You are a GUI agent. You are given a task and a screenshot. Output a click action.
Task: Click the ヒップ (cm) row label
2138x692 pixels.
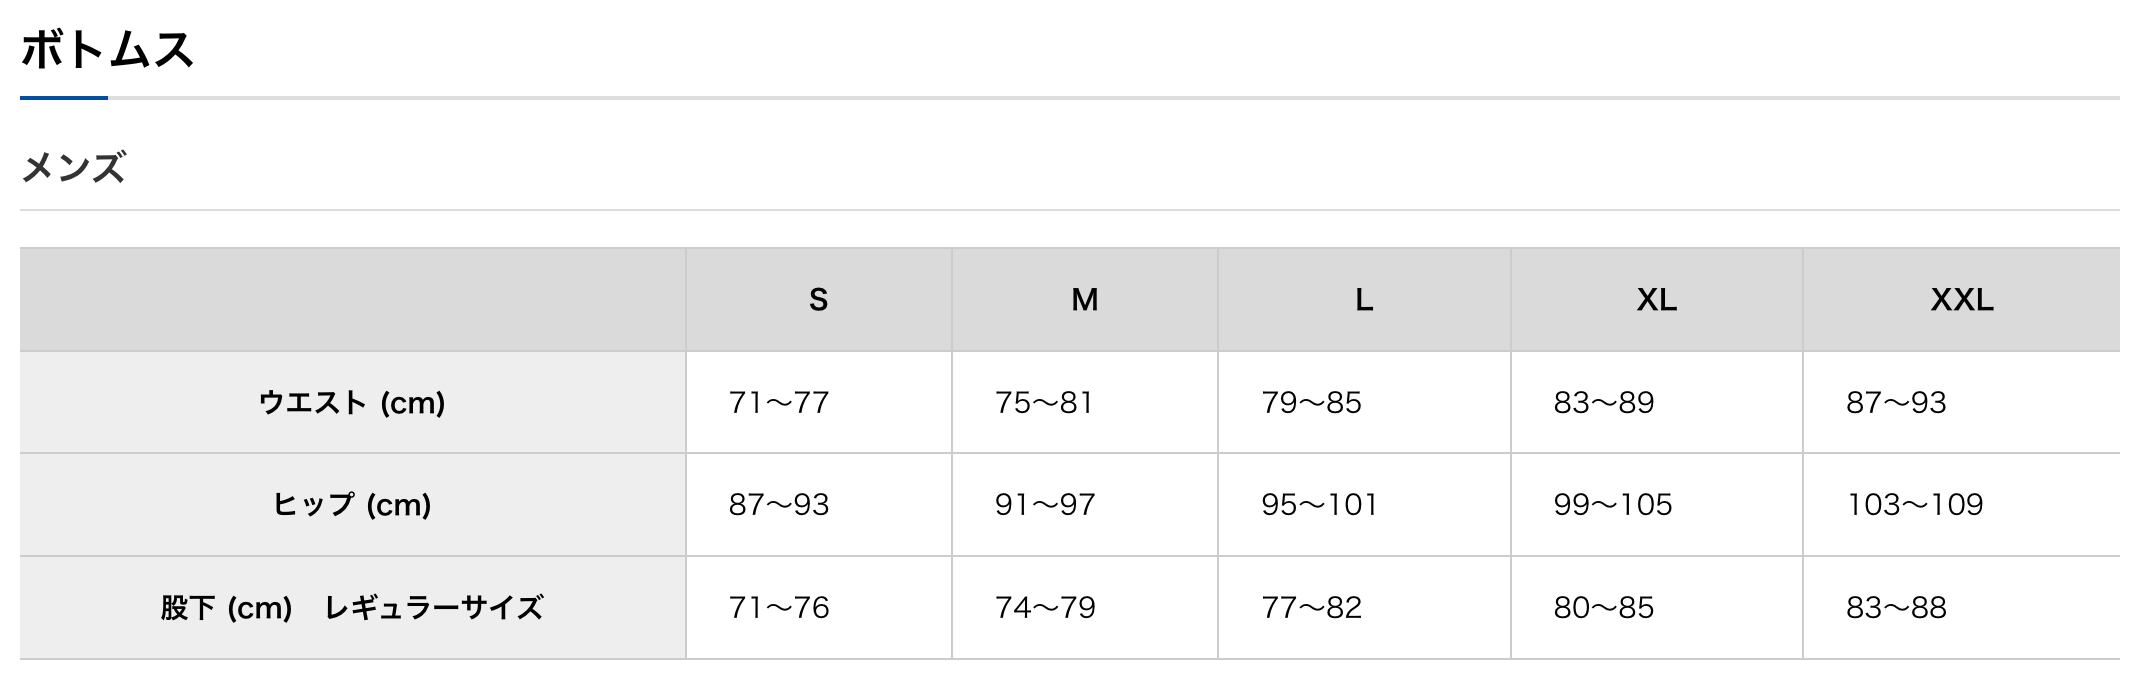352,505
